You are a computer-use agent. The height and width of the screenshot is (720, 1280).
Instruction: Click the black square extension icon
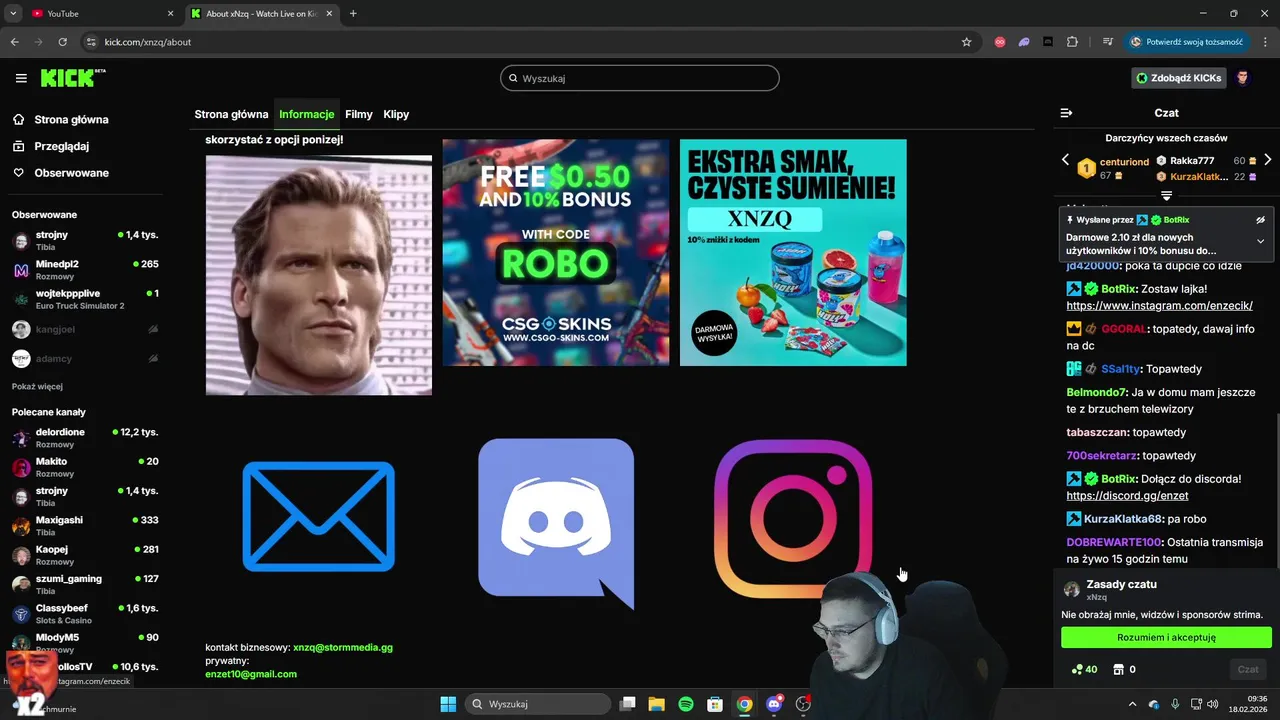[x=1048, y=42]
